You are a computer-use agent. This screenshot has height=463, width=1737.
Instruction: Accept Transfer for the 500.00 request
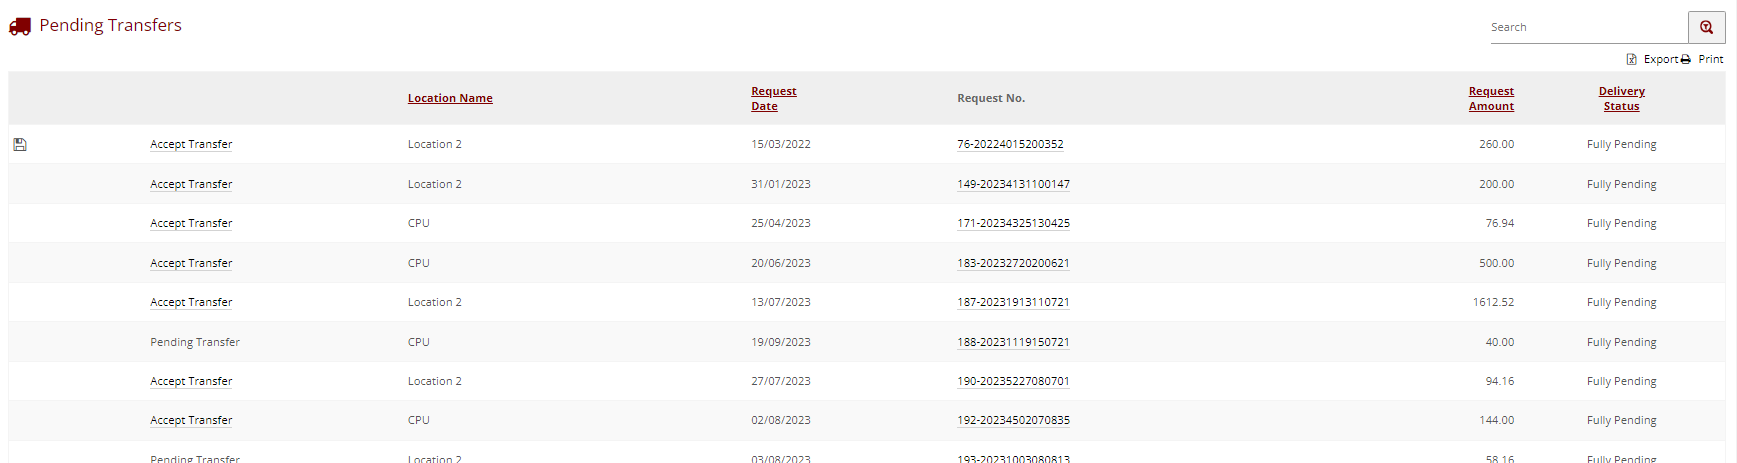pyautogui.click(x=191, y=263)
